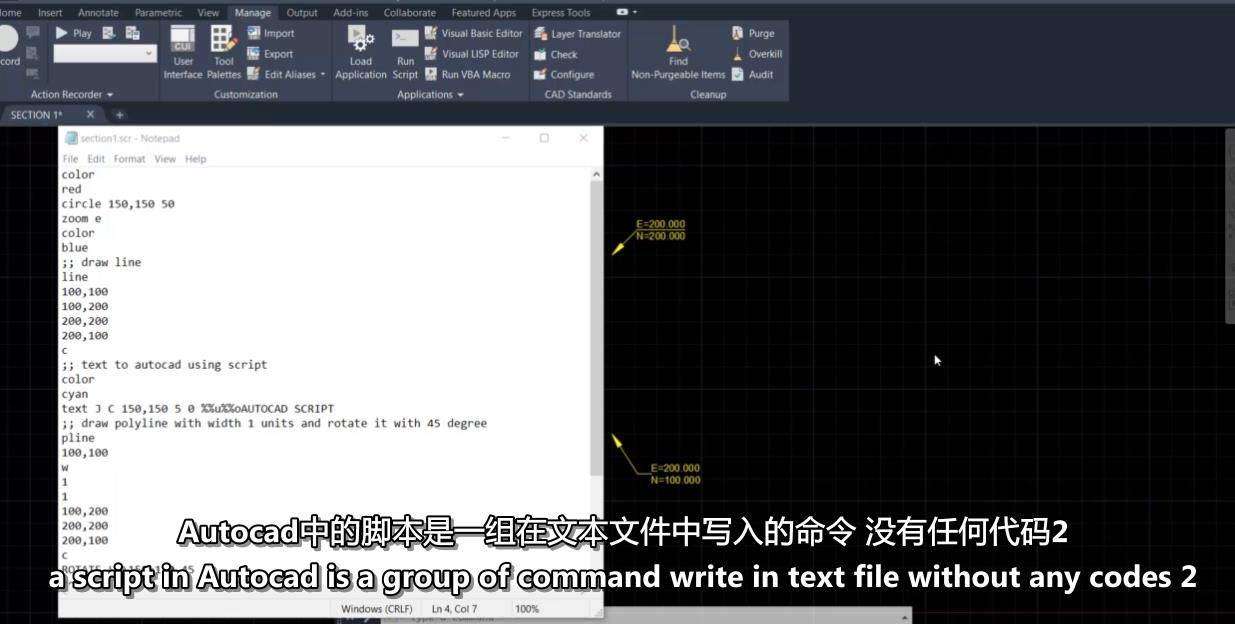Screen dimensions: 1235x624
Task: Switch to the Insert ribbon tab
Action: (49, 12)
